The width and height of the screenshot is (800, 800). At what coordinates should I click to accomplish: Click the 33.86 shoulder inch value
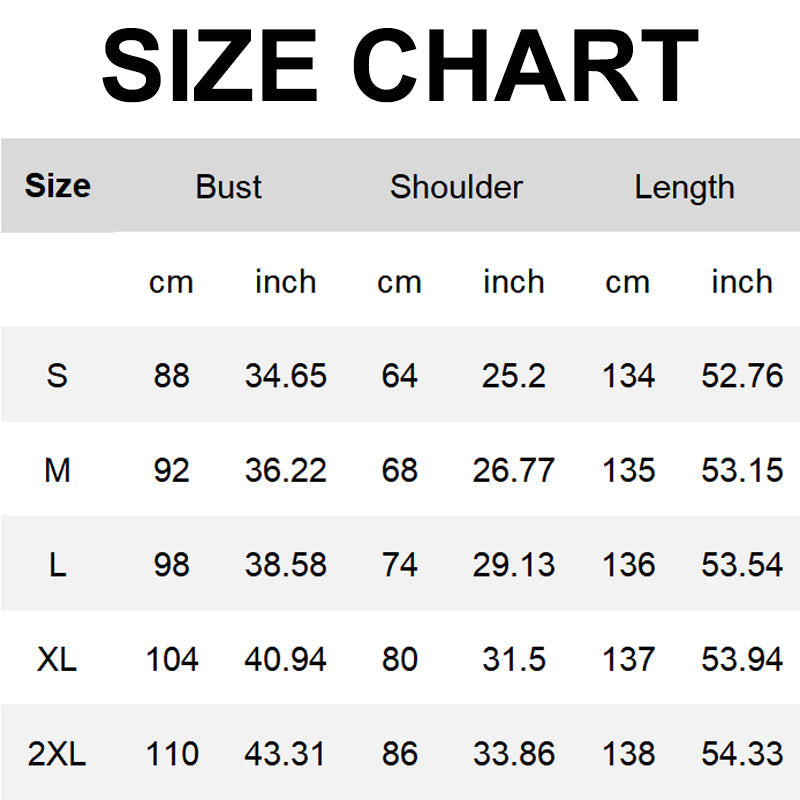click(x=513, y=754)
